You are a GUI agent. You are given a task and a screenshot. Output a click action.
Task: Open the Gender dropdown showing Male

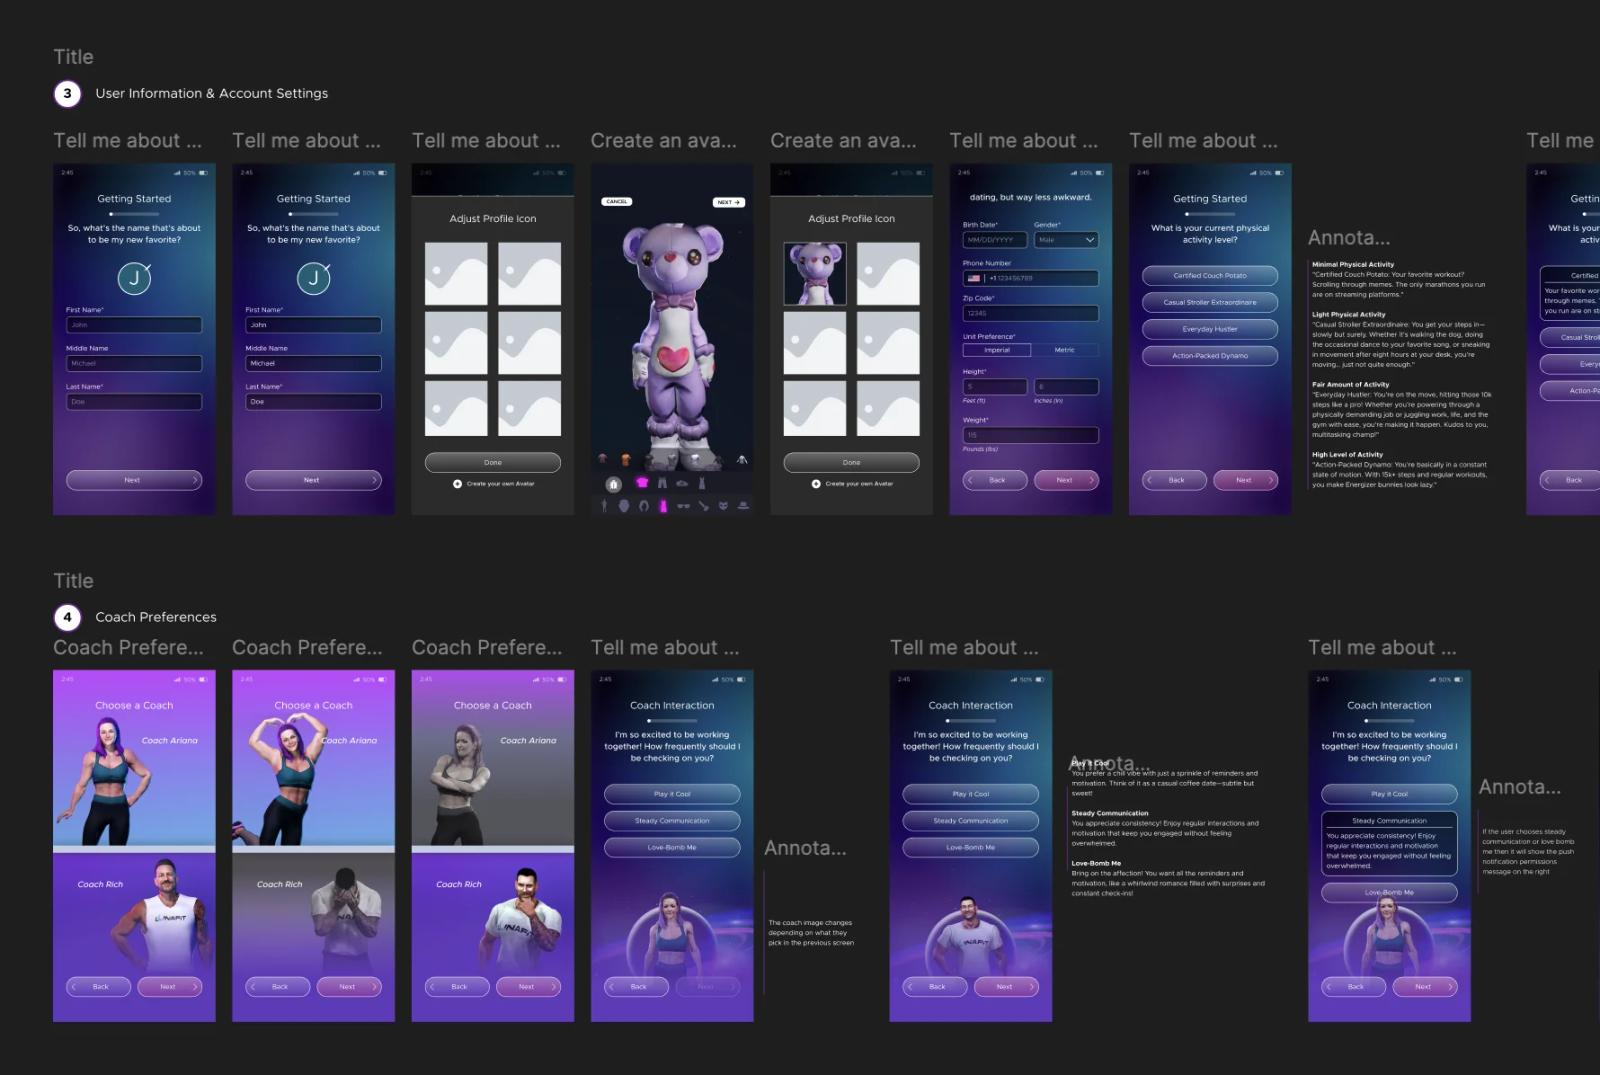1066,240
